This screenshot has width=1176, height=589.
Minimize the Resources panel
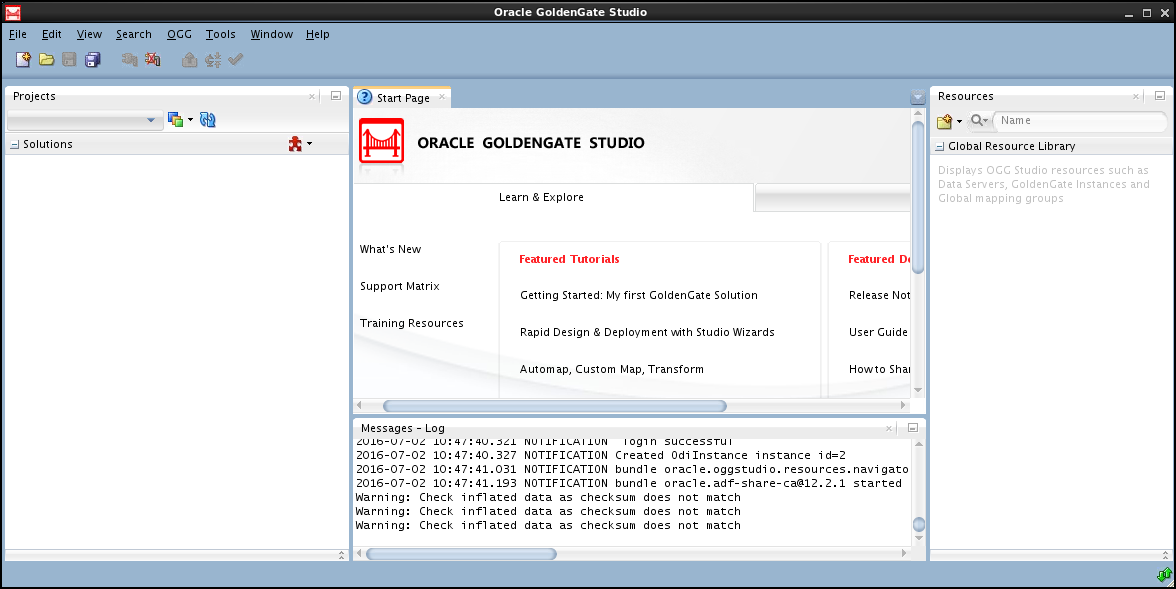pos(1160,96)
